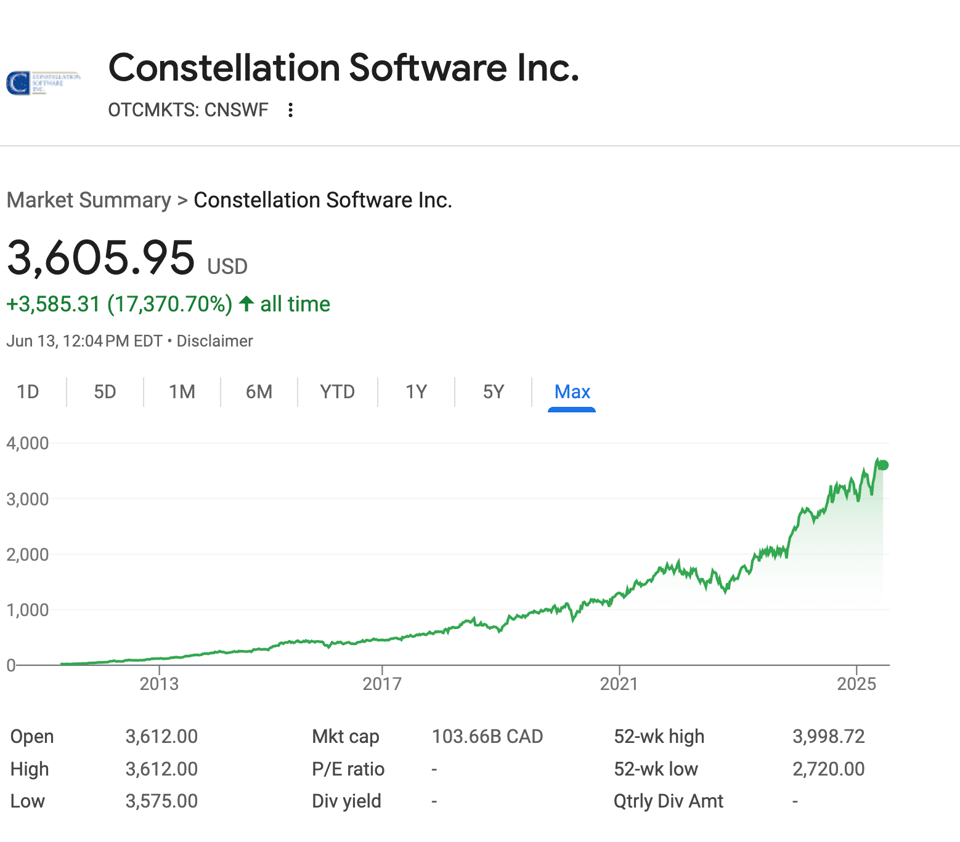The height and width of the screenshot is (842, 960).
Task: Show year-to-date YTD chart
Action: tap(337, 392)
